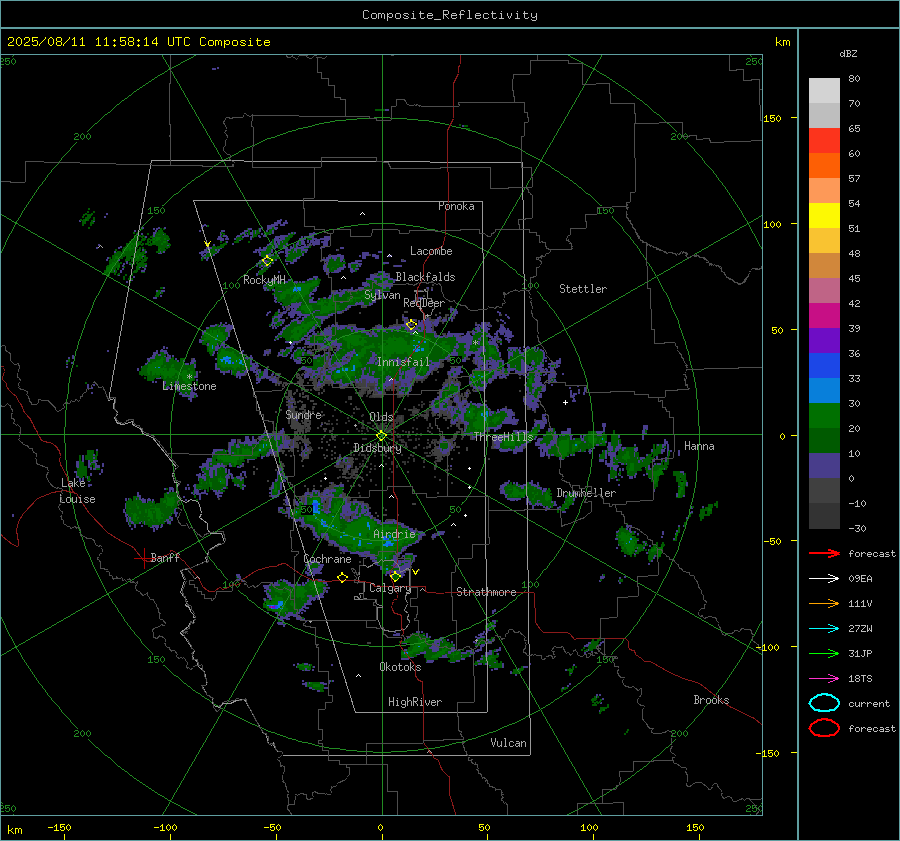The height and width of the screenshot is (841, 900).
Task: Click the km unit label at top right
Action: [x=782, y=42]
